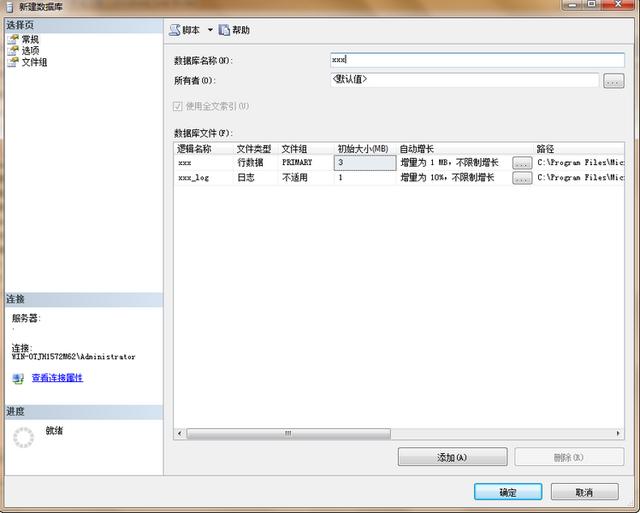Click the 新建数据库 title bar icon
Screen dimensions: 640x513
tap(10, 7)
